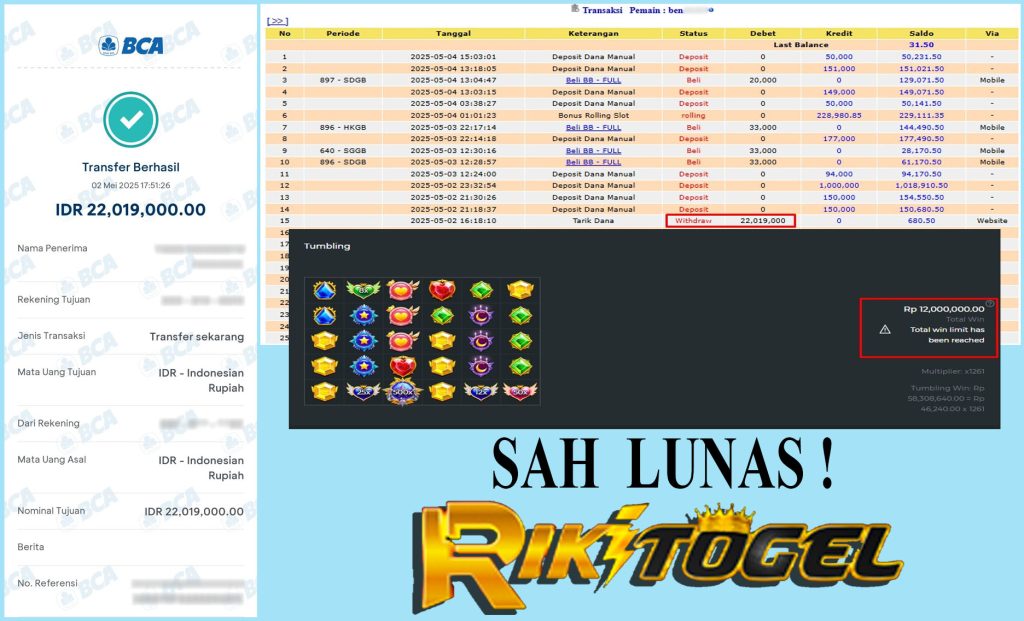Click the Debet value 22,019,000
Screen dimensions: 1024x621
click(763, 221)
